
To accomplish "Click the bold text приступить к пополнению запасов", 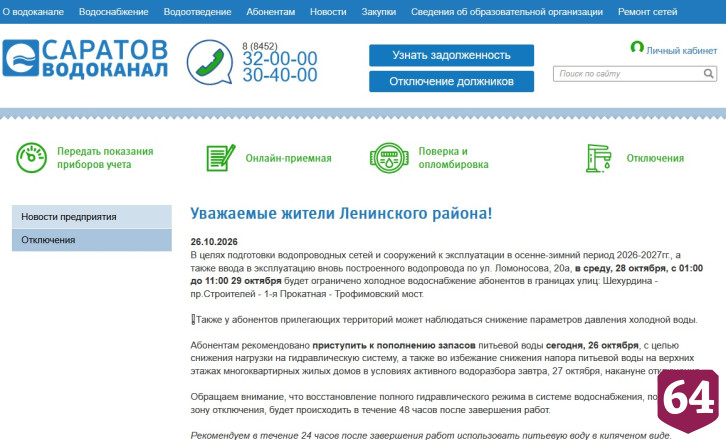I will coord(394,346).
